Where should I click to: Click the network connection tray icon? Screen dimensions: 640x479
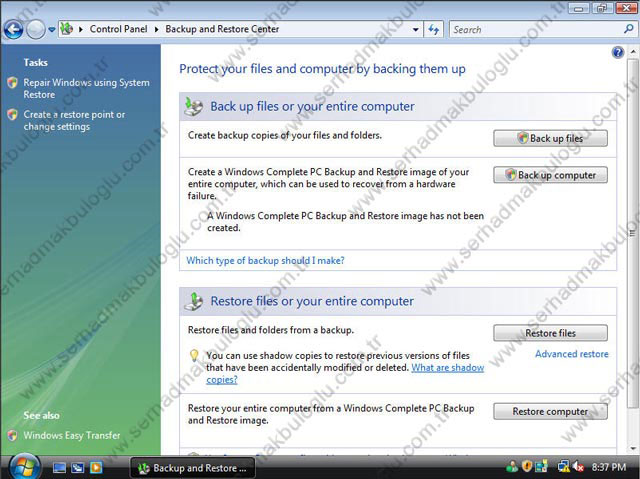[x=564, y=466]
